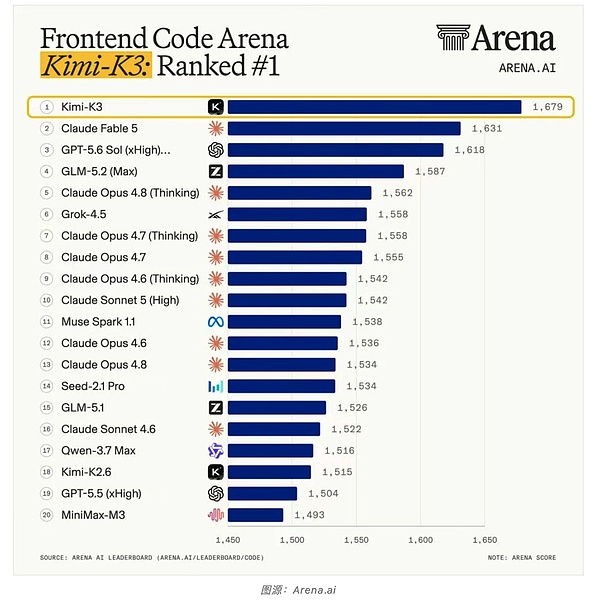Viewport: 600px width, 601px height.
Task: Click the Seed bars logo beside Seed-2.1 Pro
Action: tap(215, 386)
